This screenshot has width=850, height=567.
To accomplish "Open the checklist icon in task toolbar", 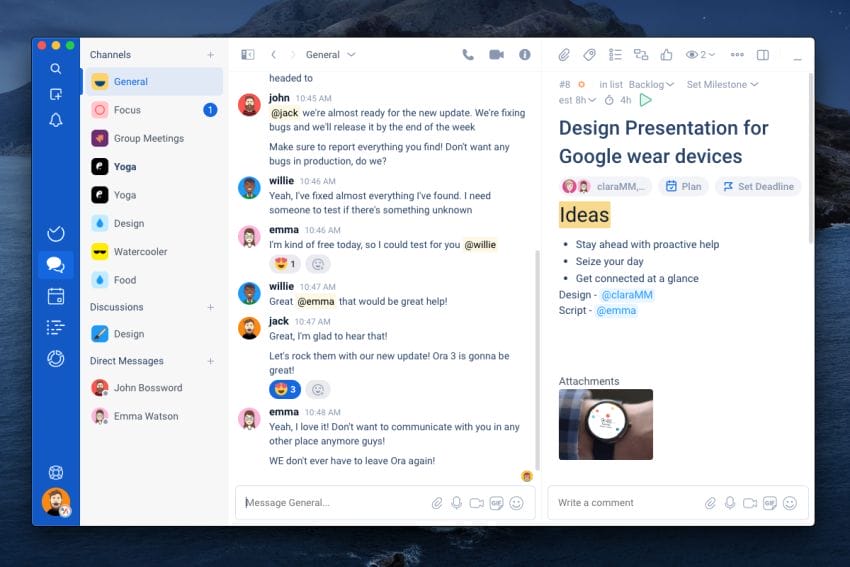I will point(615,55).
